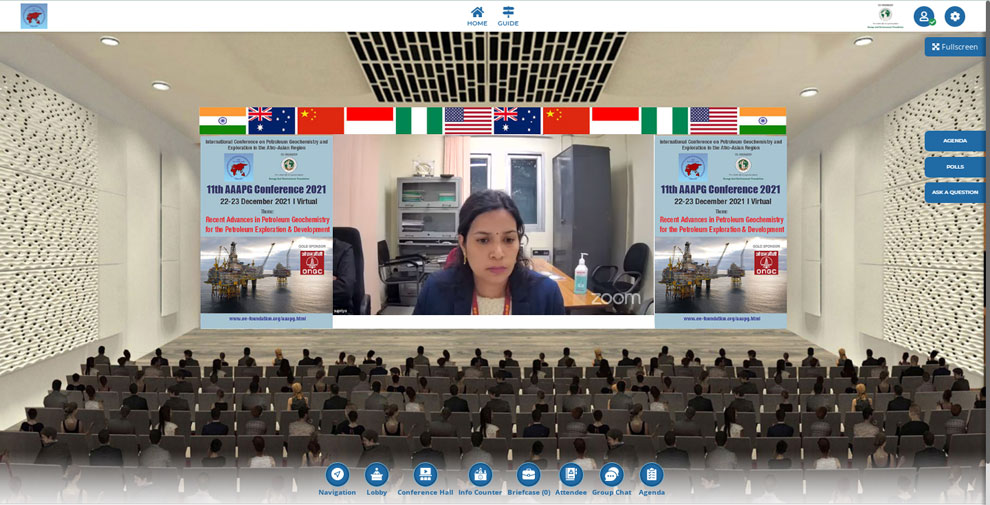Click the speaker video feed
Screen dimensions: 990x505
(494, 225)
